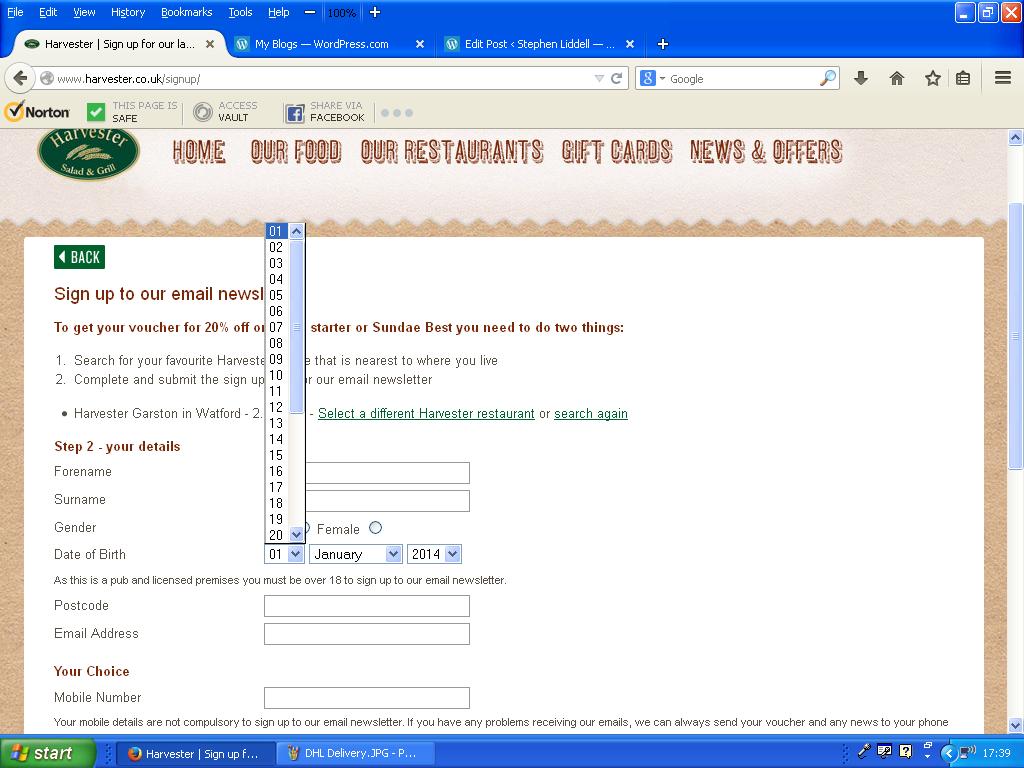Click the Norton Share via Facebook icon
Viewport: 1024px width, 768px height.
(295, 113)
